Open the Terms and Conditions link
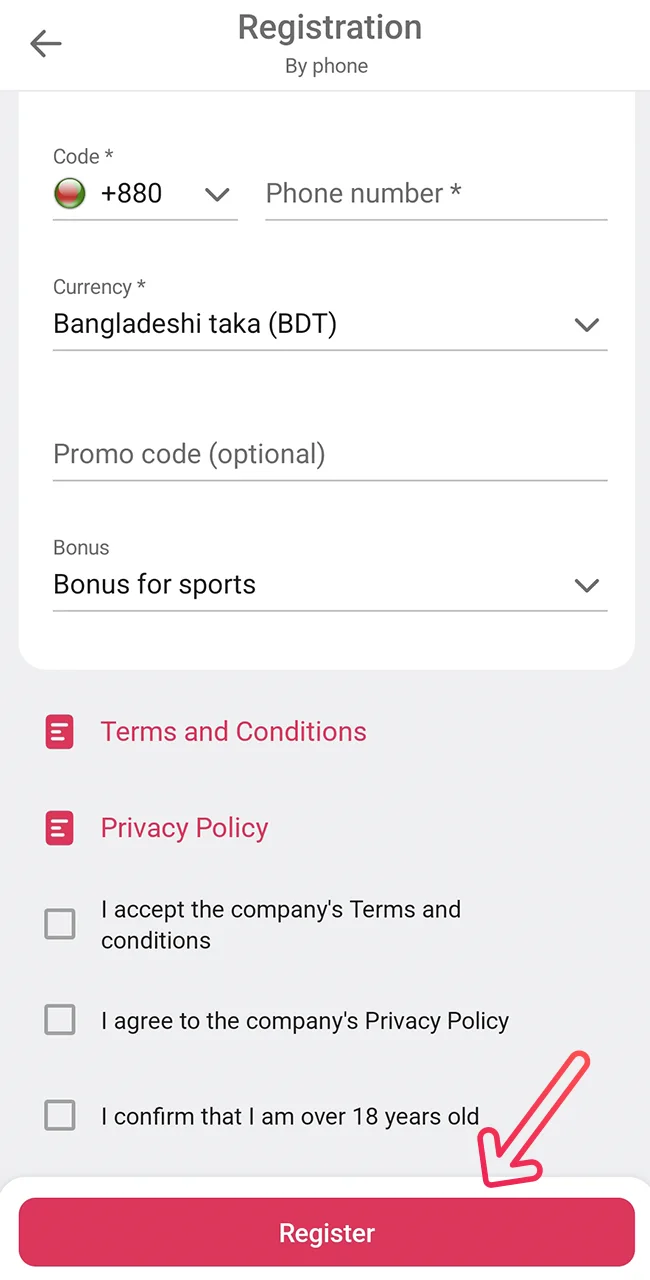The height and width of the screenshot is (1280, 650). pos(233,731)
